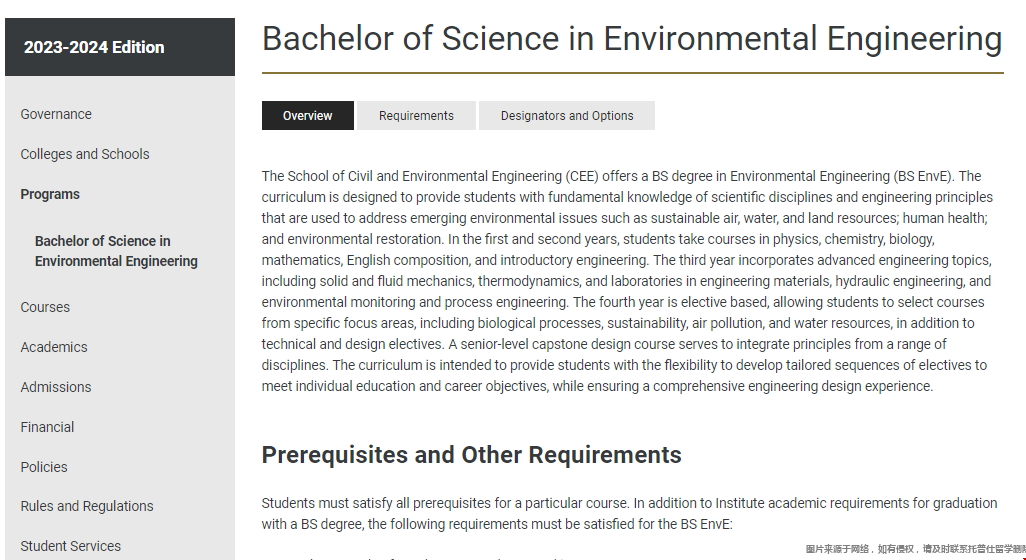Click the Financial sidebar link
The image size is (1026, 560).
47,427
